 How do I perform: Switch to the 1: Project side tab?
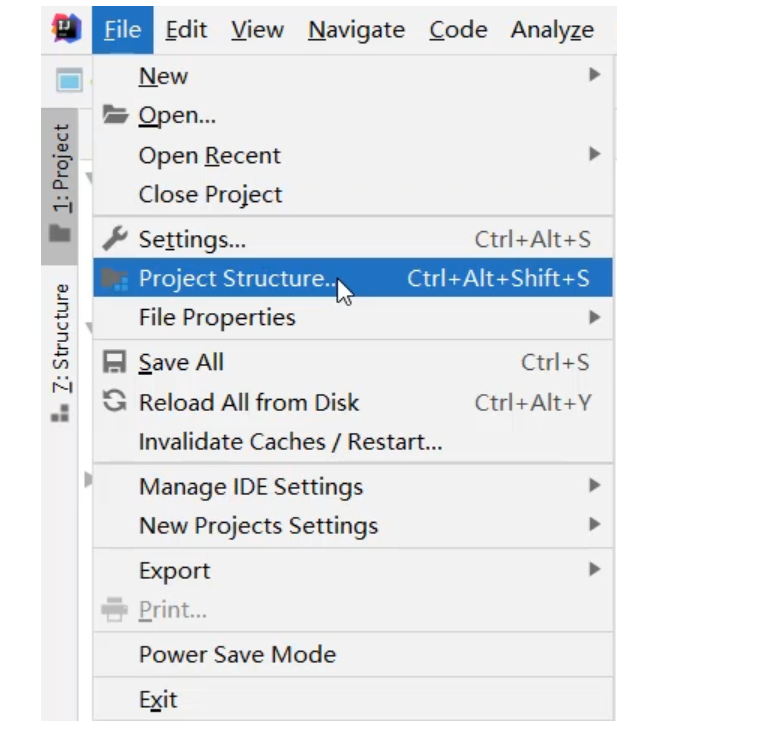point(61,170)
